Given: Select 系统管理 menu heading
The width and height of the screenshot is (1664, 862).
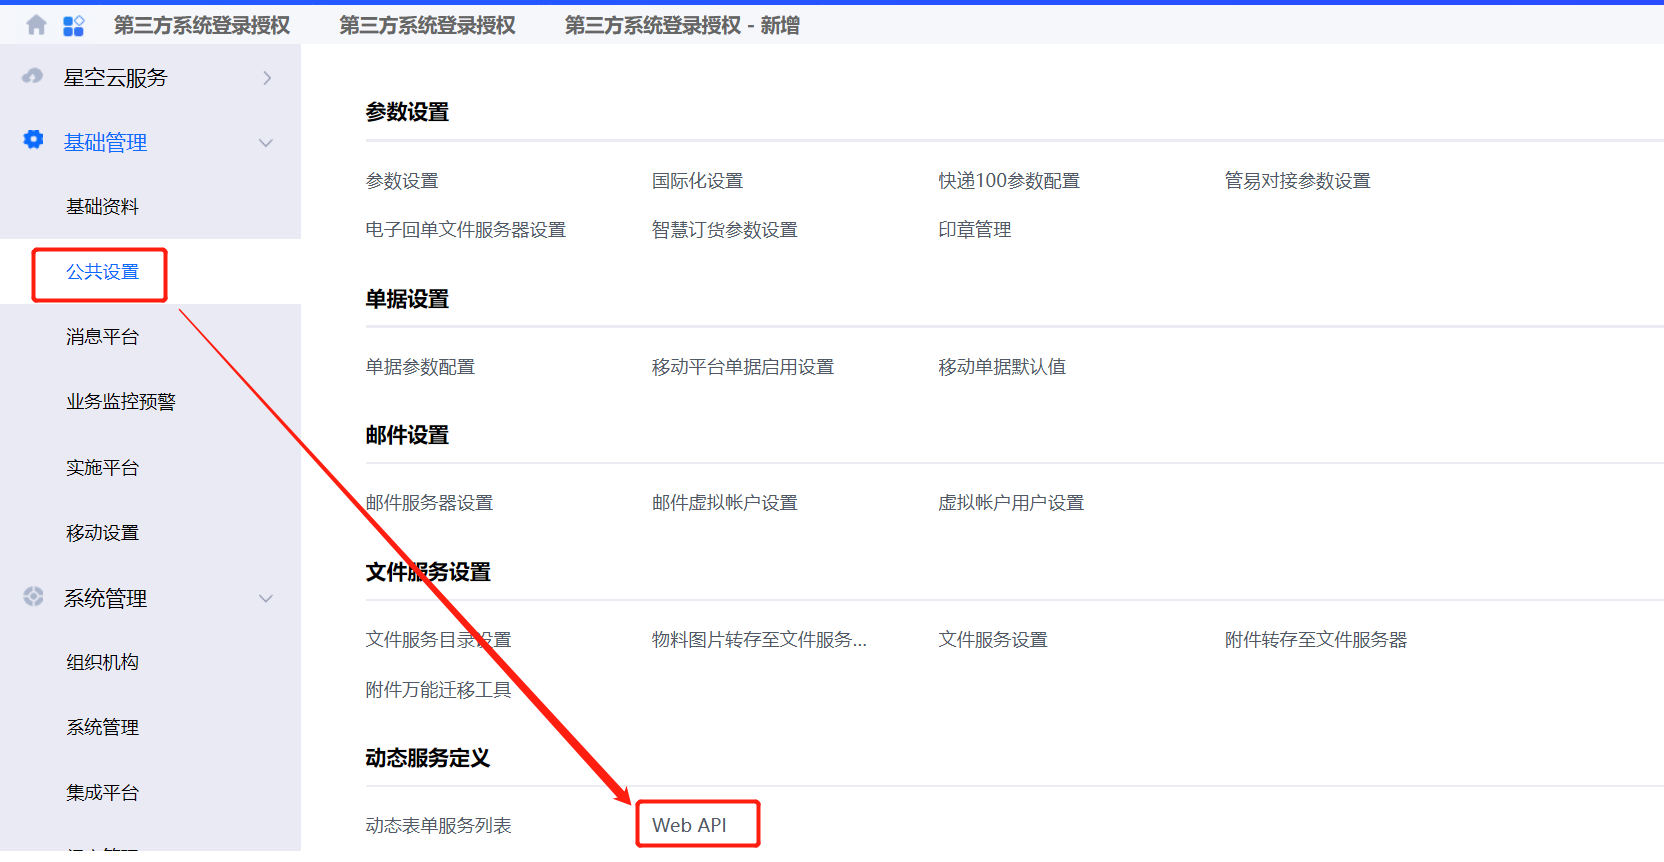Looking at the screenshot, I should (105, 599).
